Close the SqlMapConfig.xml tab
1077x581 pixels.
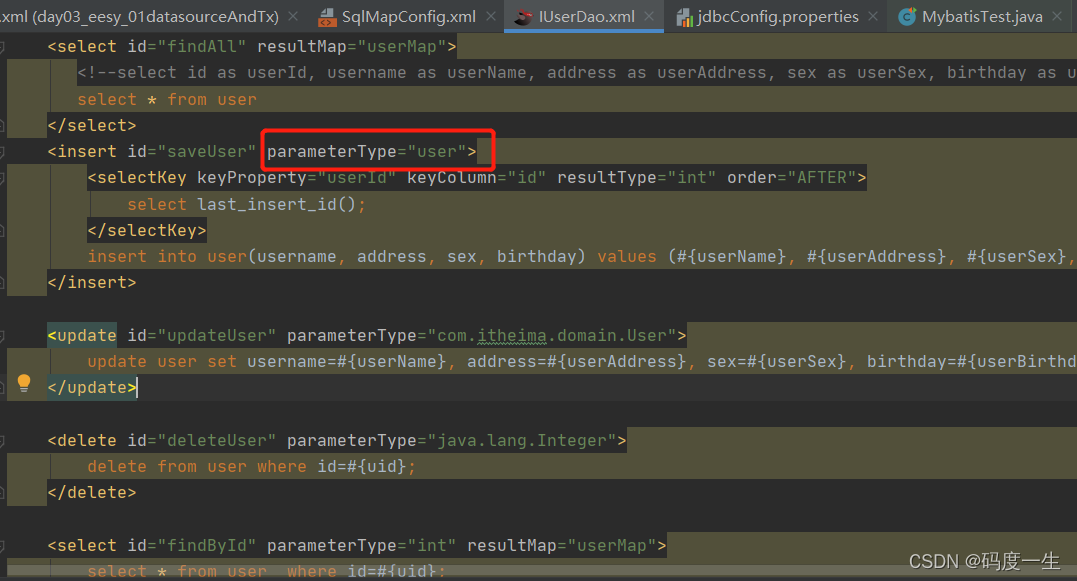491,16
